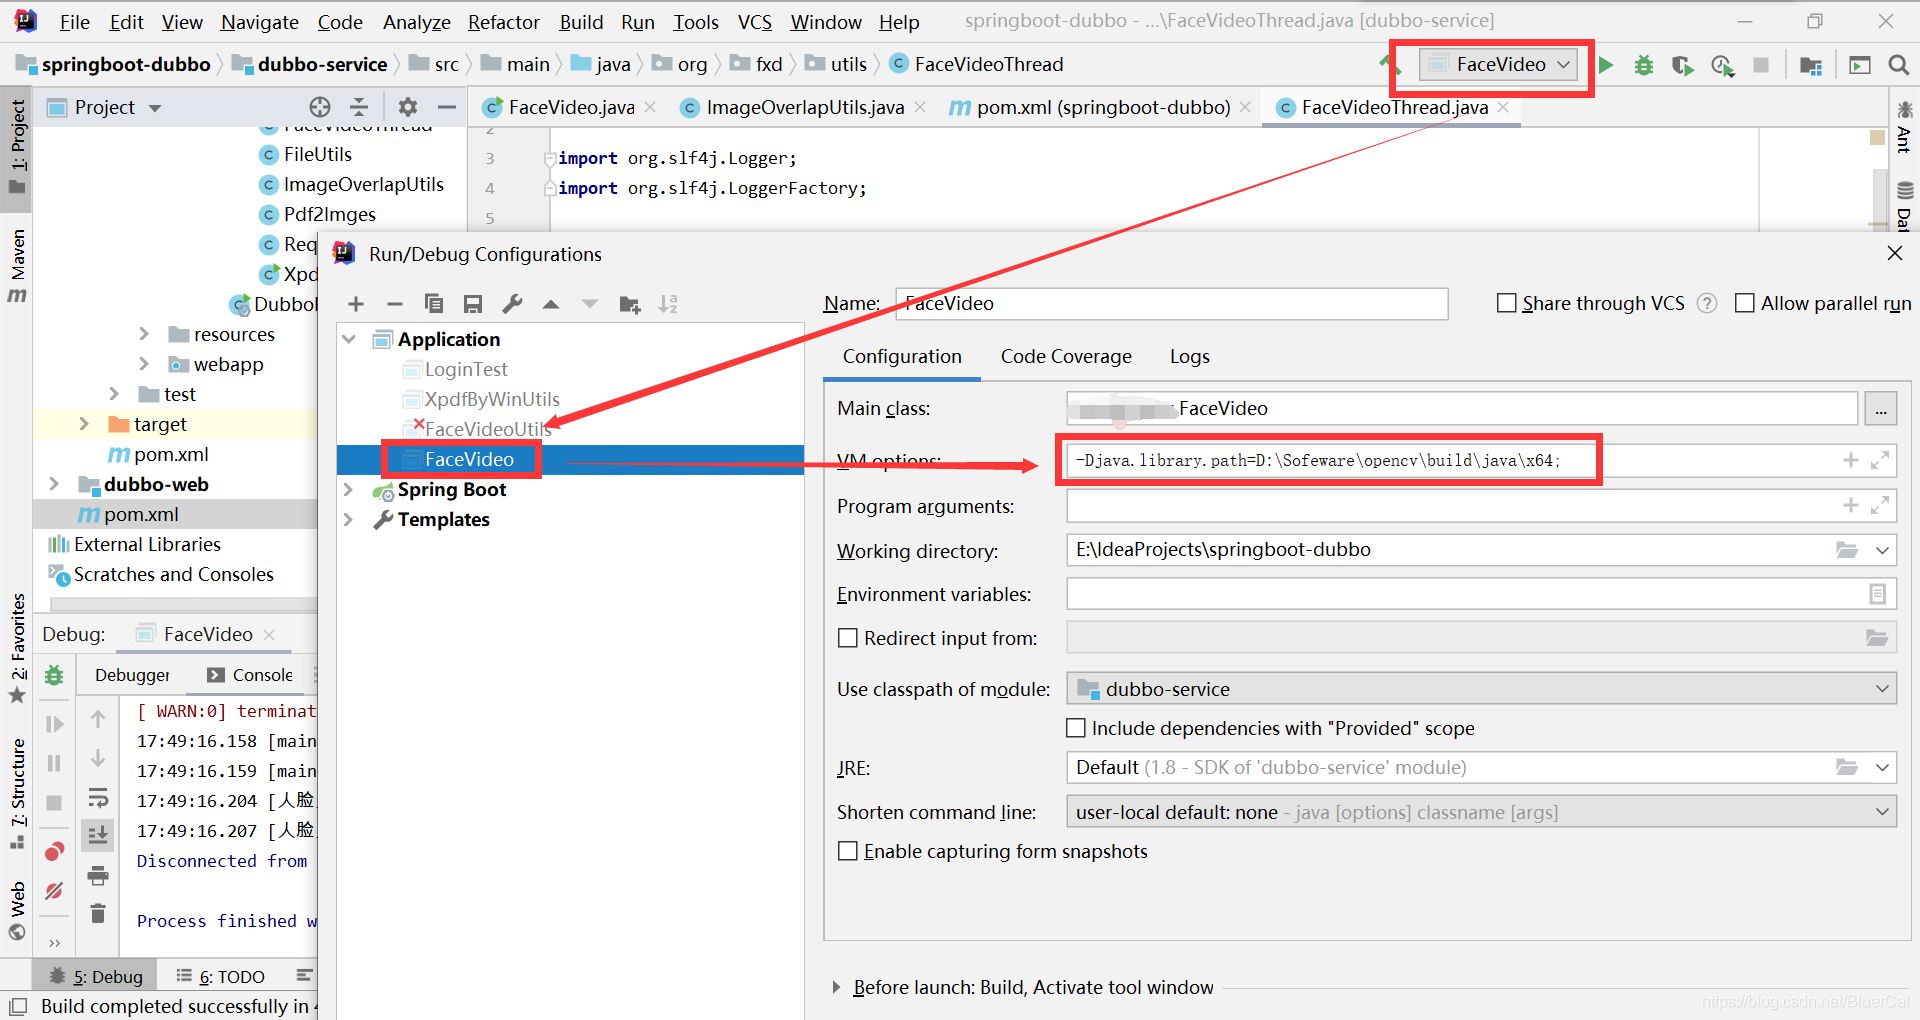Enable Share through VCS checkbox
Screen dimensions: 1920x1020
tap(1506, 303)
